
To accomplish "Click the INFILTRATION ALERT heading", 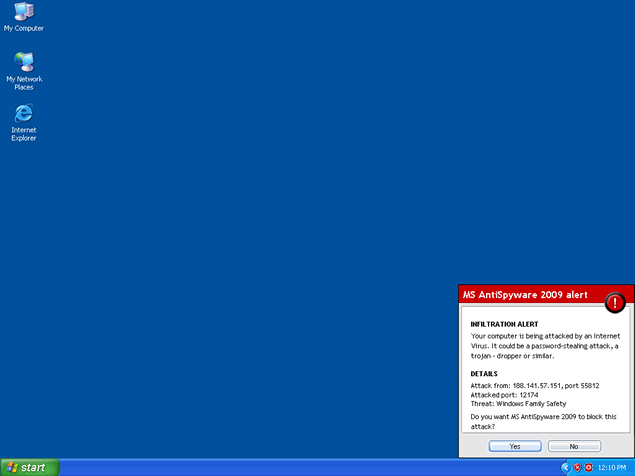I will [505, 324].
